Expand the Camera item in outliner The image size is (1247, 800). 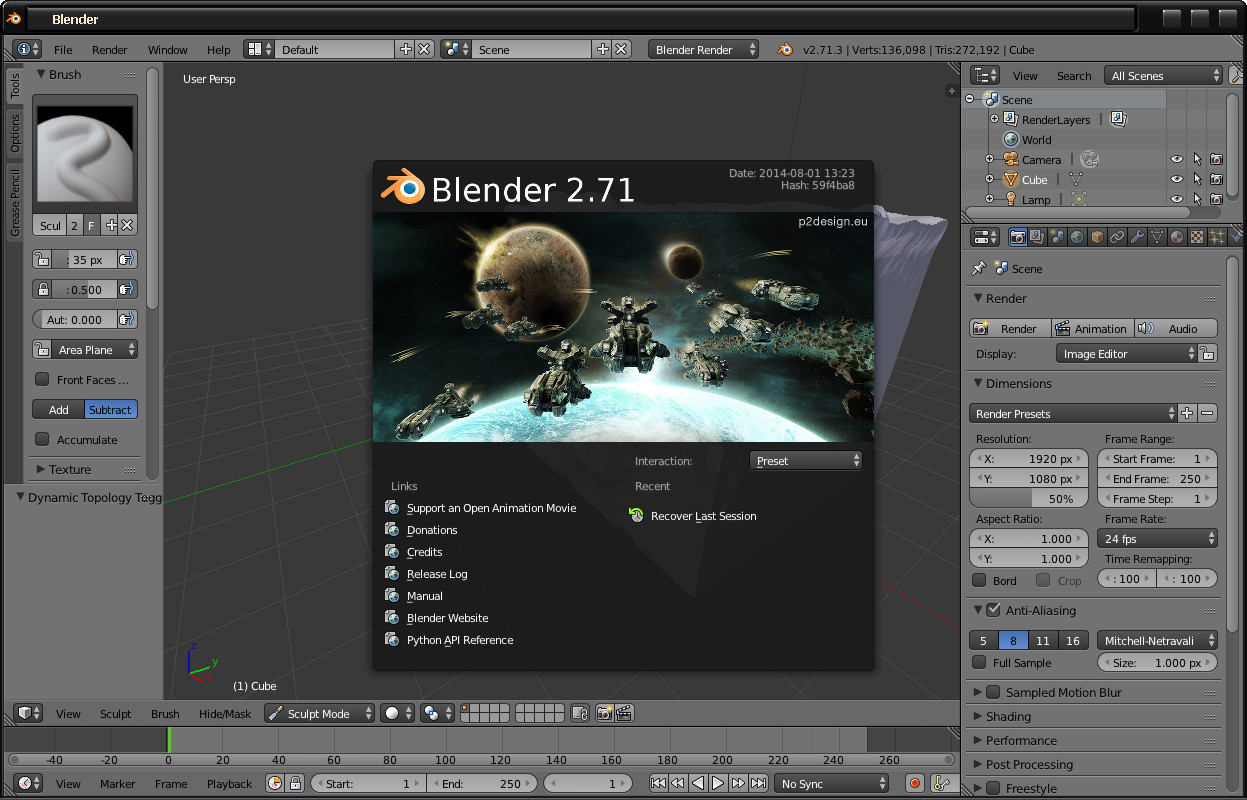coord(989,160)
